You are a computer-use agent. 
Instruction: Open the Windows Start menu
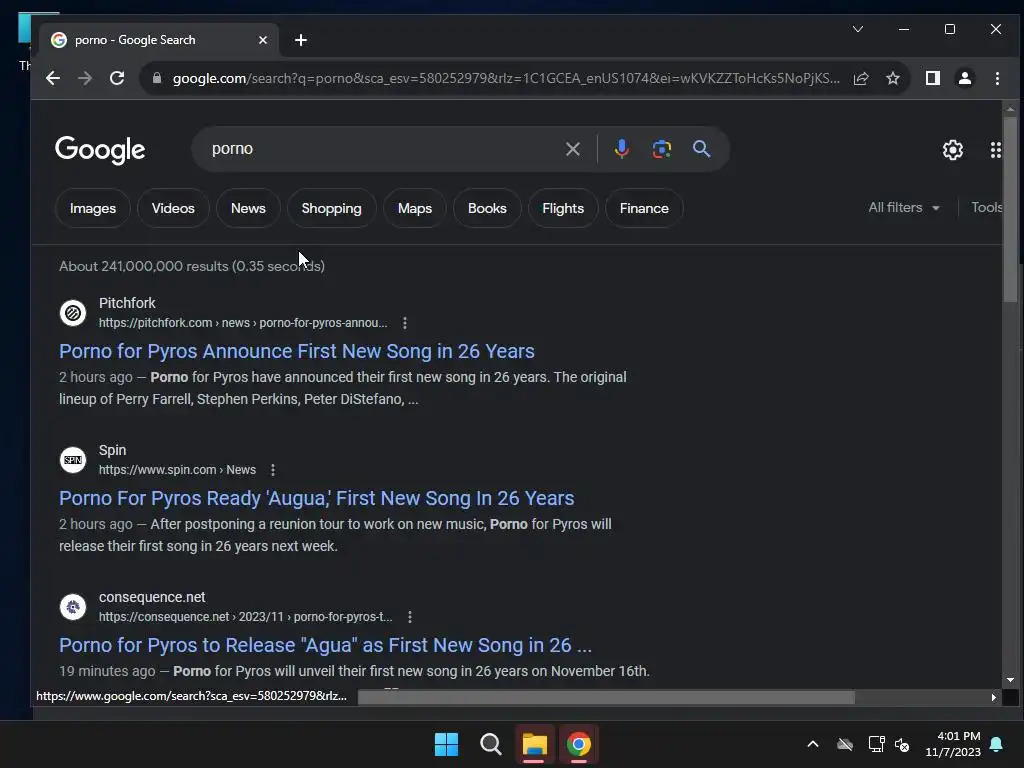tap(447, 744)
